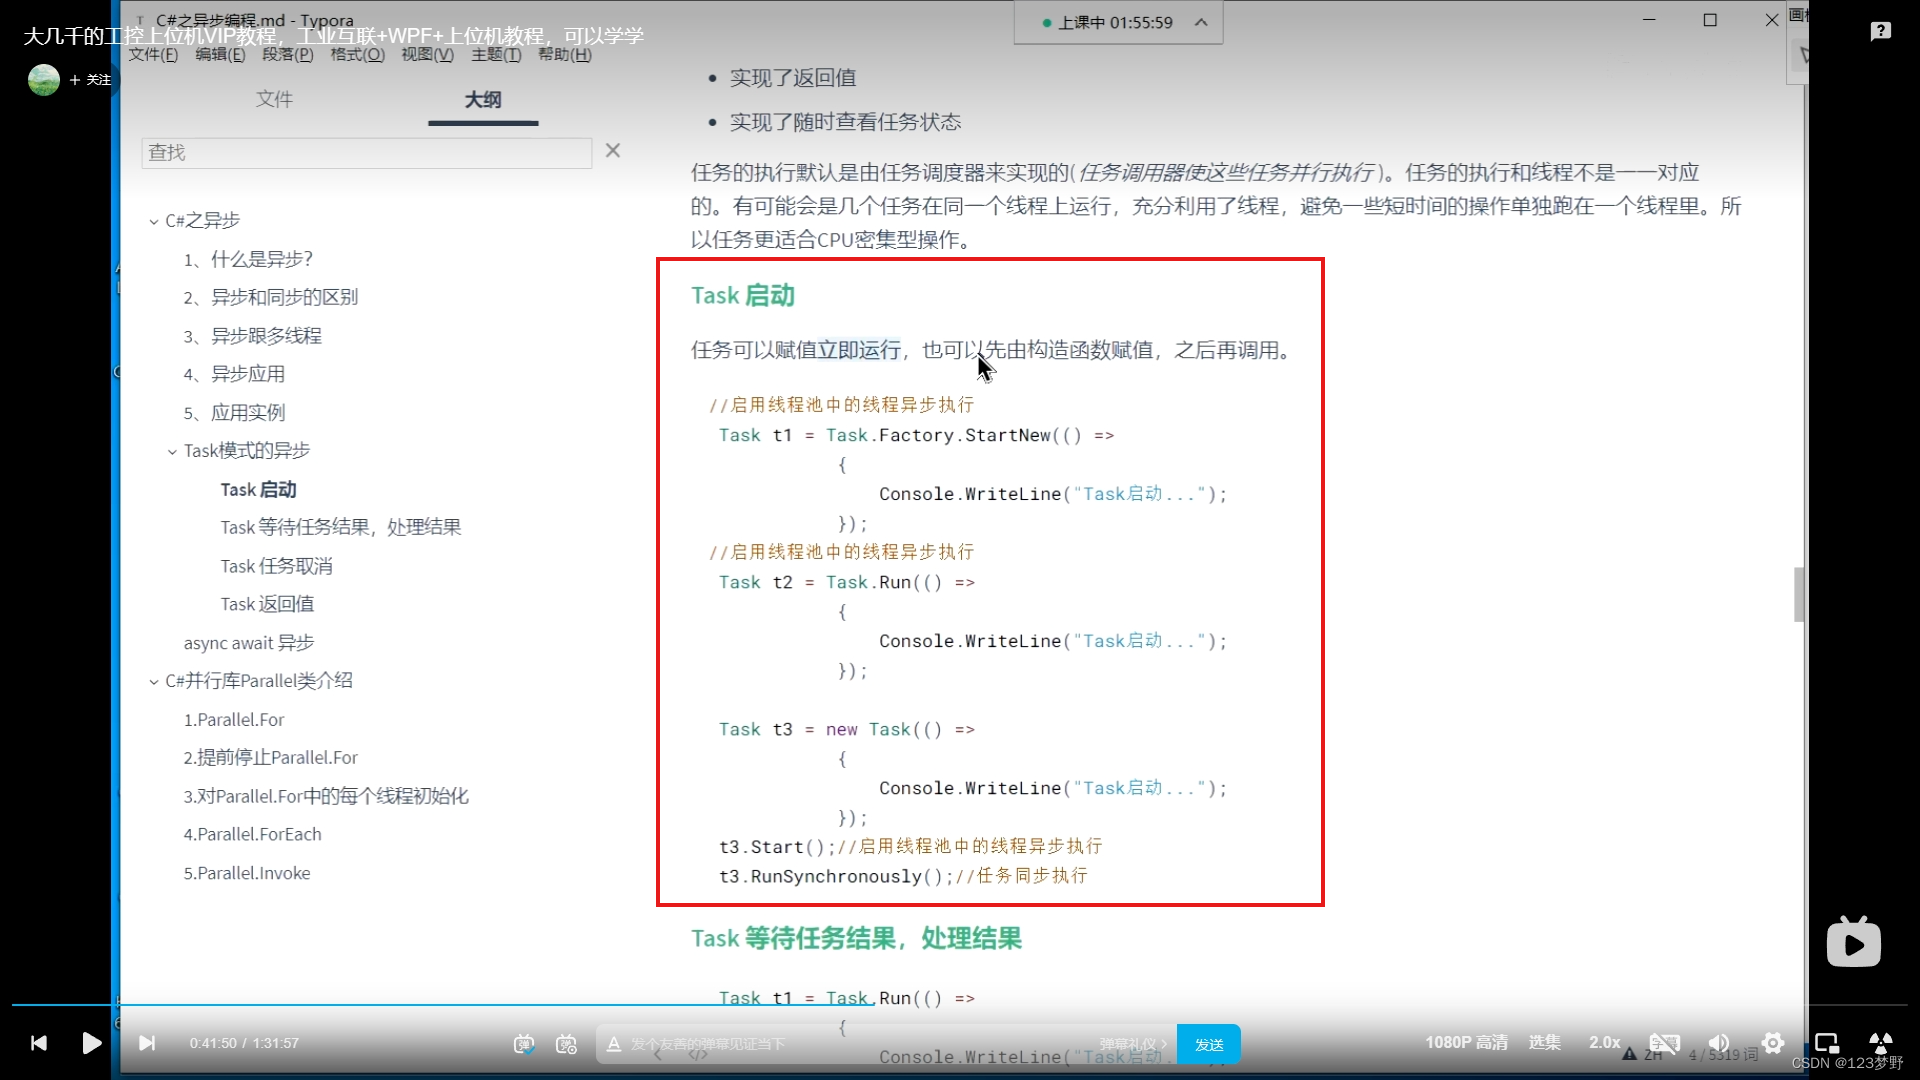This screenshot has height=1080, width=1920.
Task: Click t3.RunSynchronously() code line
Action: point(902,876)
